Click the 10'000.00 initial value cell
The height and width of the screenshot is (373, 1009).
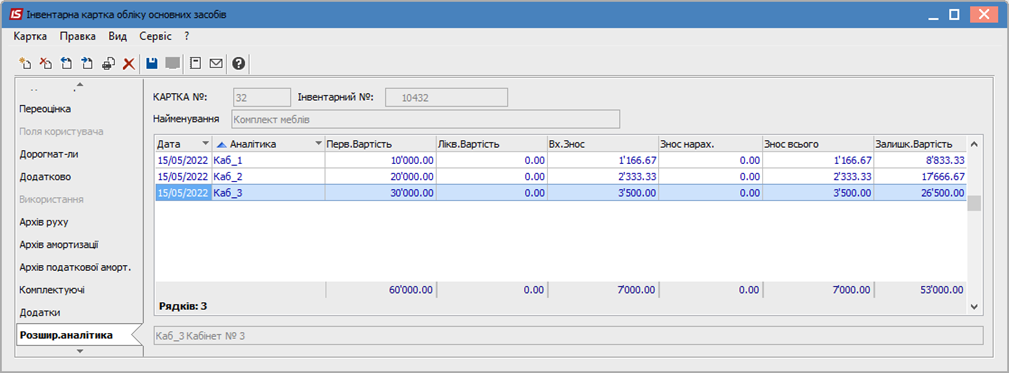pyautogui.click(x=380, y=160)
